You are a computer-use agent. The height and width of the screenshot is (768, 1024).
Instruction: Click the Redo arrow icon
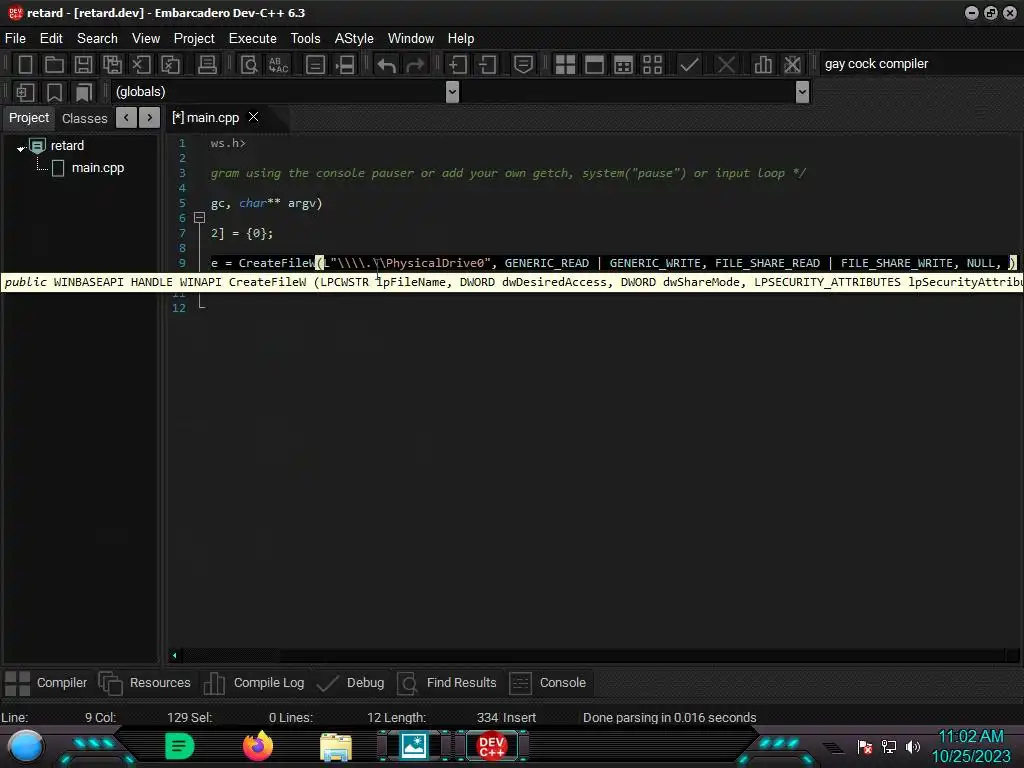(415, 65)
